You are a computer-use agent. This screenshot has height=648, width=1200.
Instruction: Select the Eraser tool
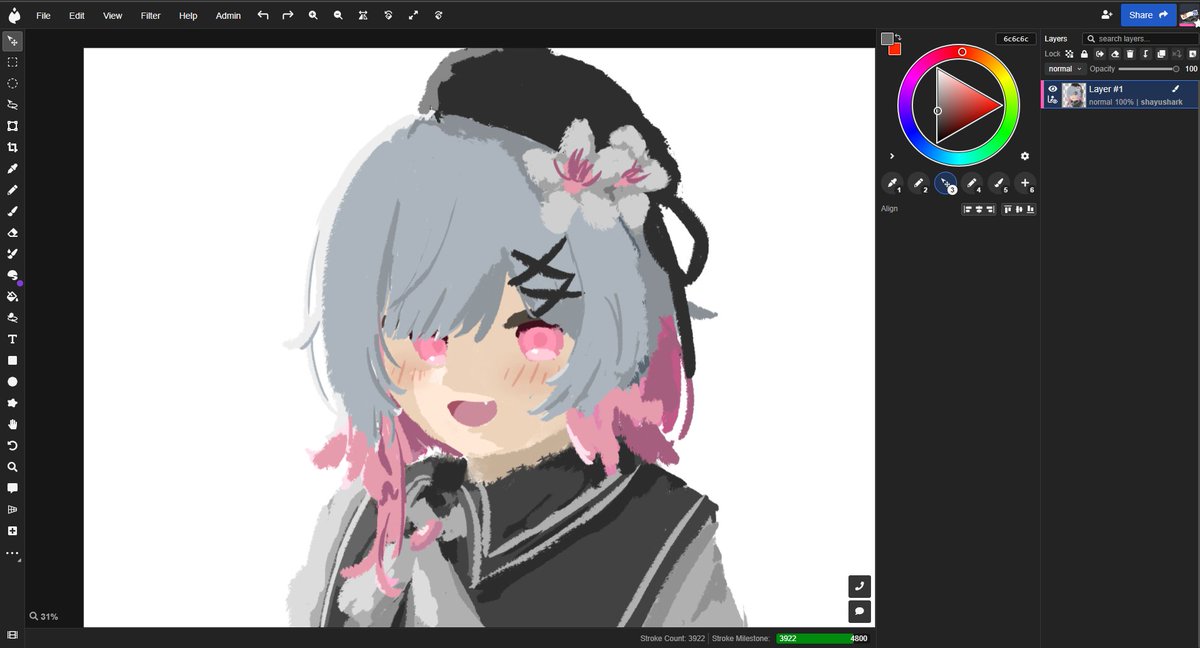pos(12,232)
